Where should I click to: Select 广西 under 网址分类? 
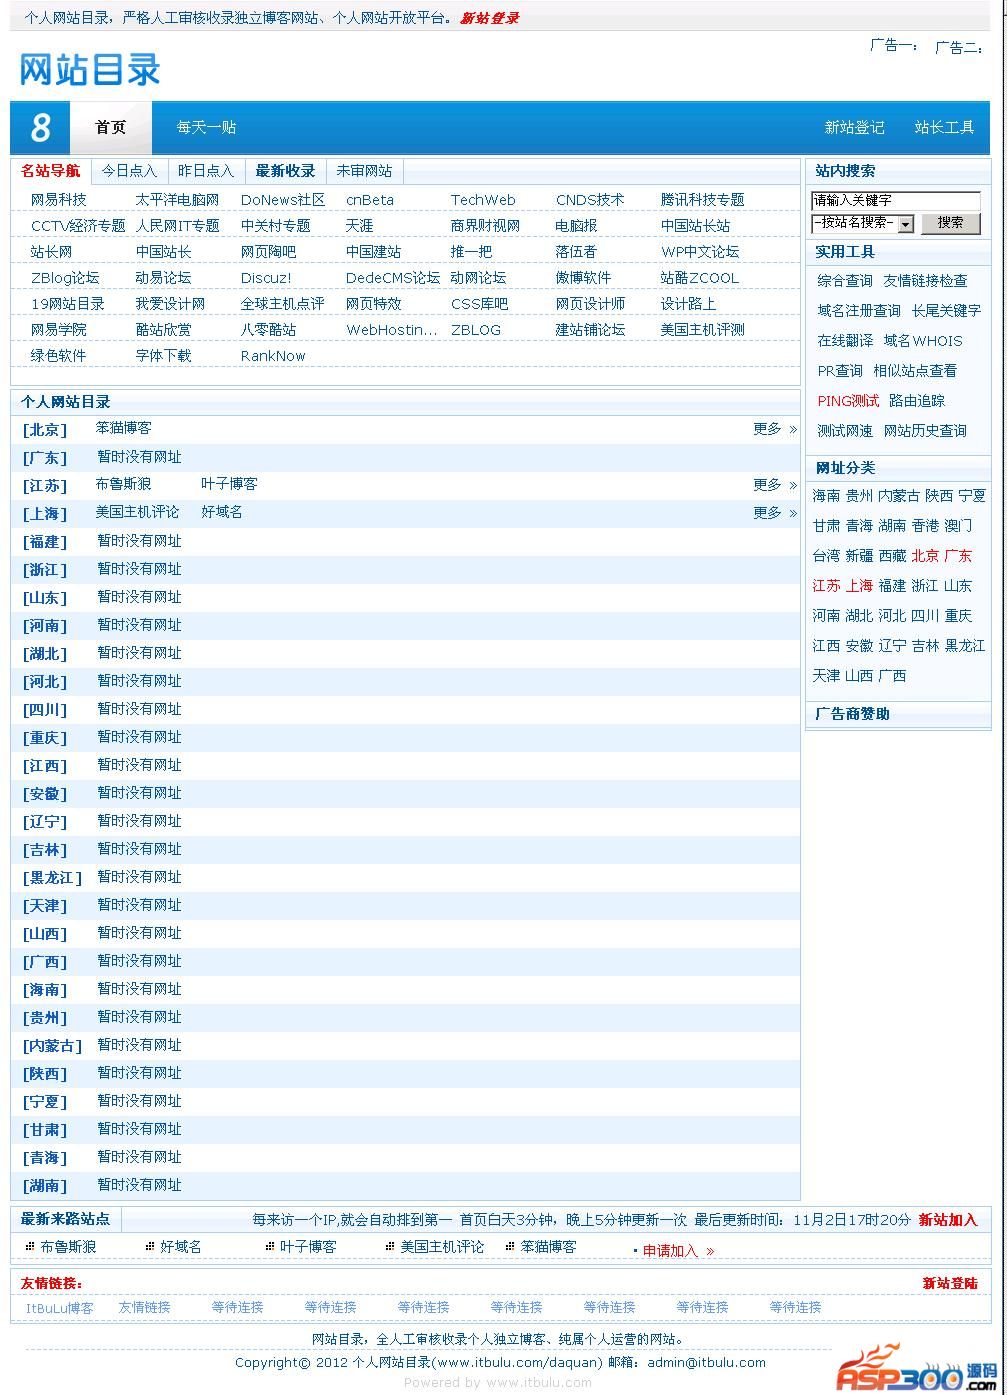[892, 676]
